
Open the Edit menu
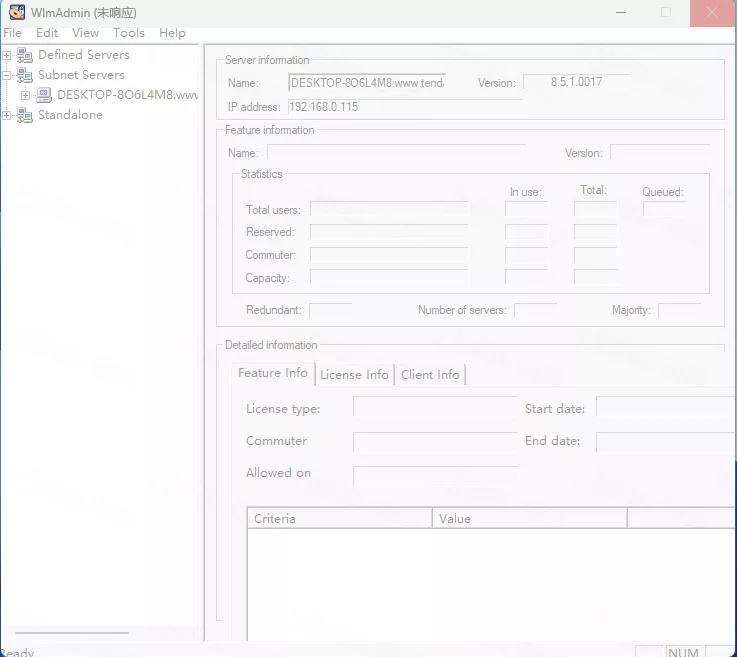pos(47,33)
